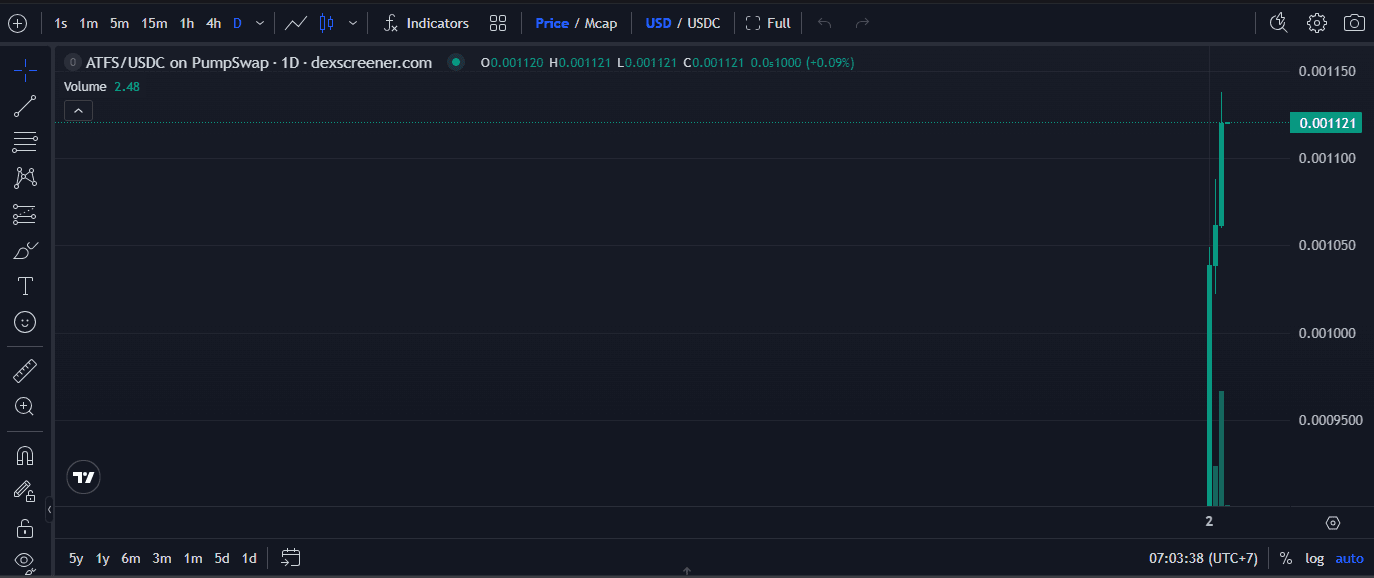Toggle log scale mode
The image size is (1374, 578).
[1314, 558]
